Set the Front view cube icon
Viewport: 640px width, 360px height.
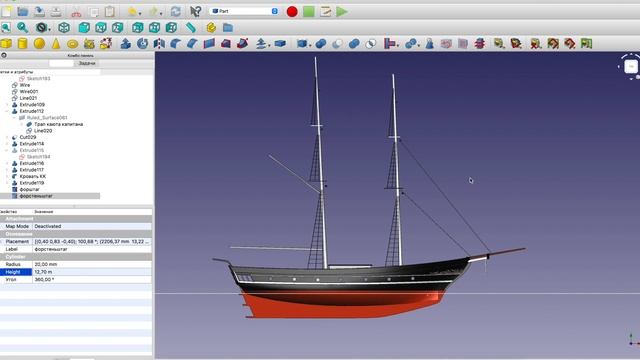pos(84,28)
